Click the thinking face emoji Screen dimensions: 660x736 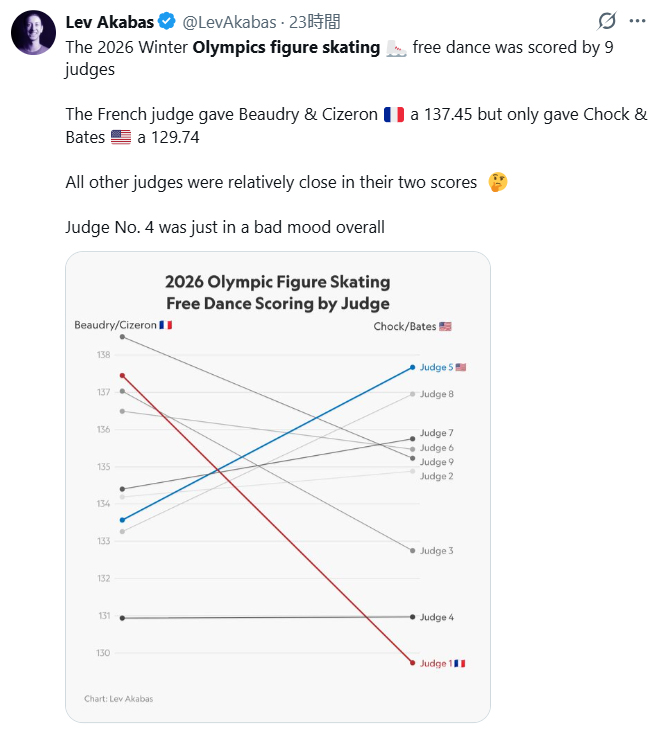pos(498,182)
